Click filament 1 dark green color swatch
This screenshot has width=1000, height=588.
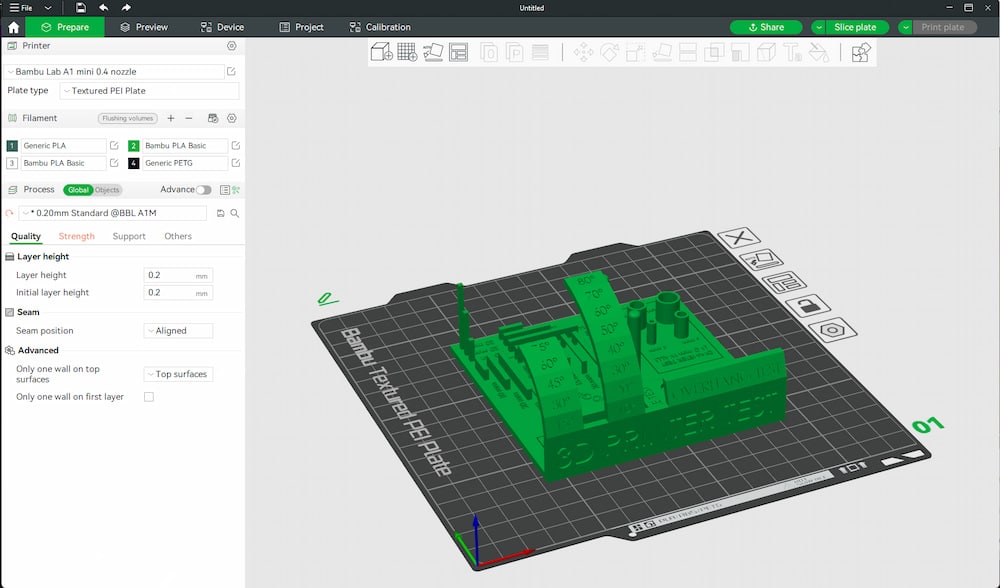click(12, 145)
